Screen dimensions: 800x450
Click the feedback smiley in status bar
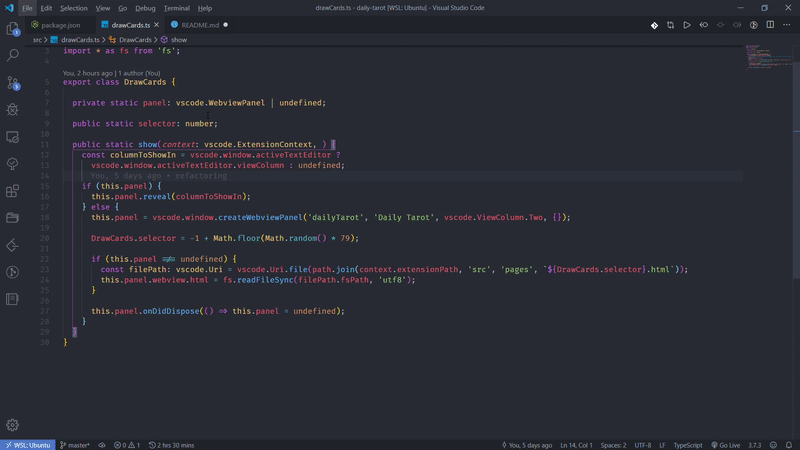click(x=773, y=445)
